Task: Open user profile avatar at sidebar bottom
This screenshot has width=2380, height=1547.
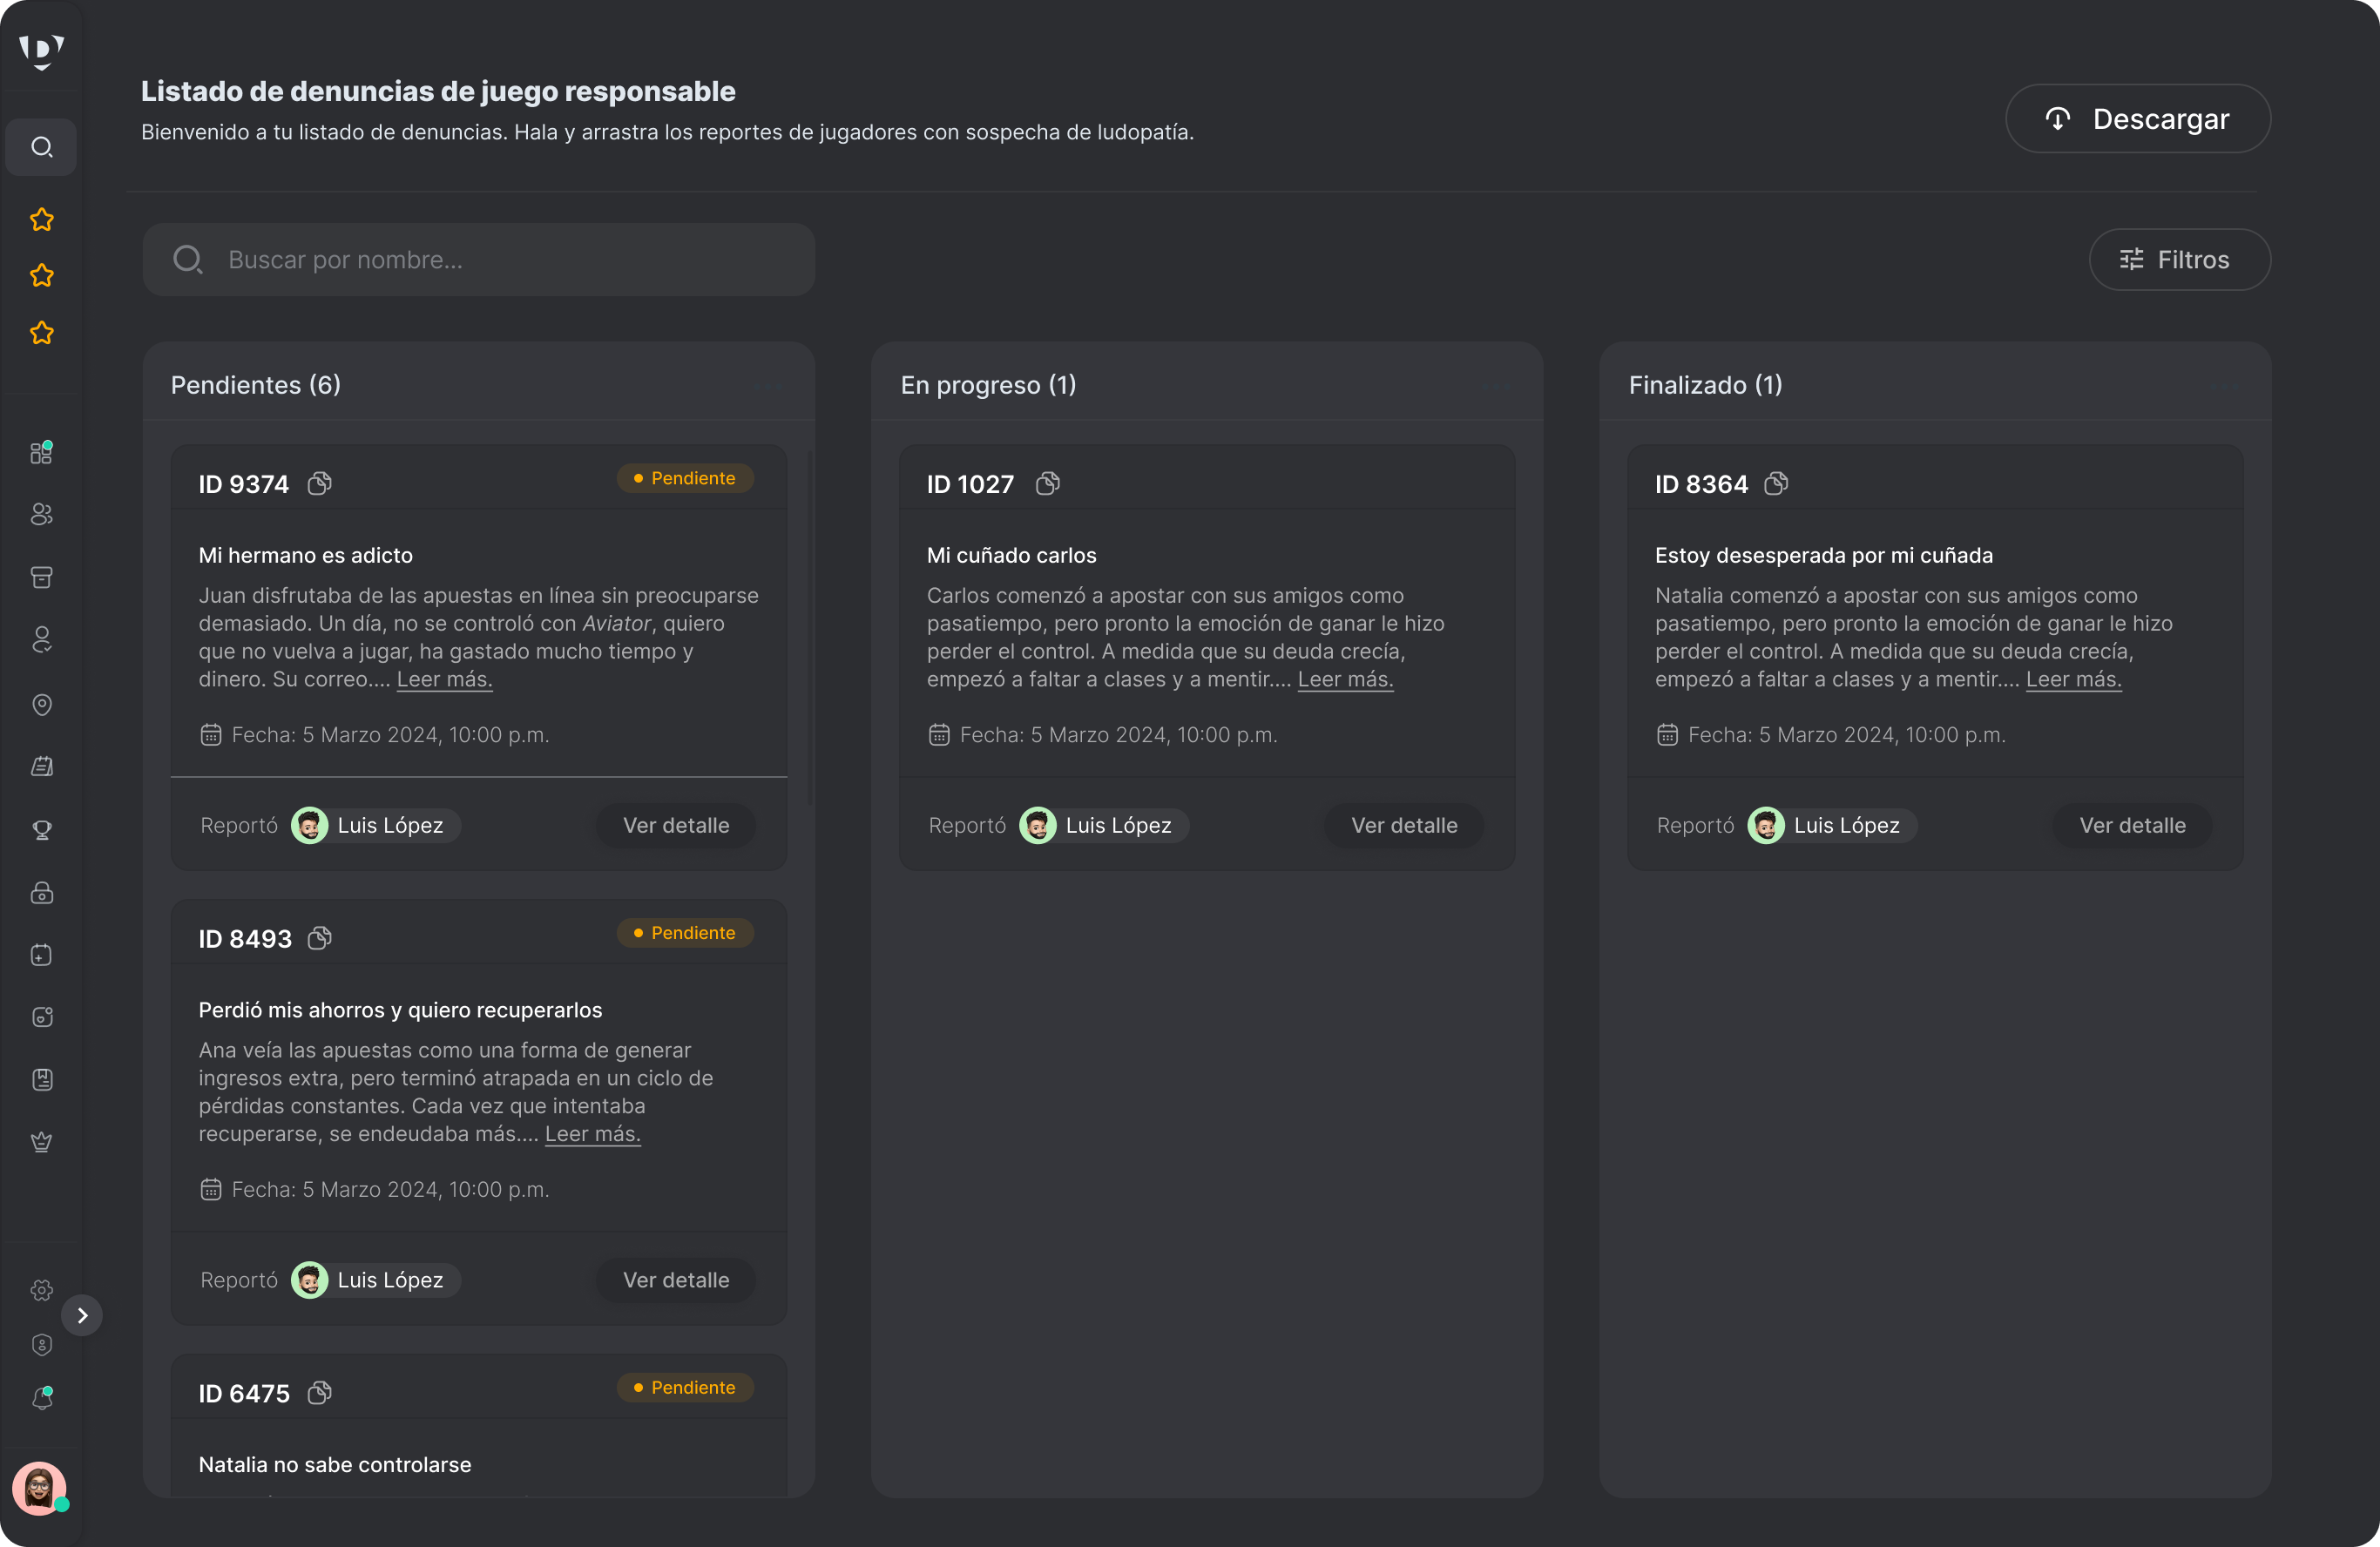Action: [x=40, y=1489]
